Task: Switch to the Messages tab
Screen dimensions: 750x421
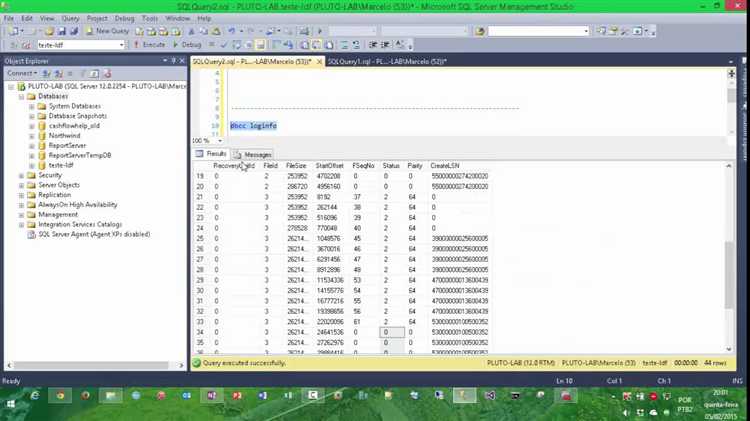Action: [253, 154]
